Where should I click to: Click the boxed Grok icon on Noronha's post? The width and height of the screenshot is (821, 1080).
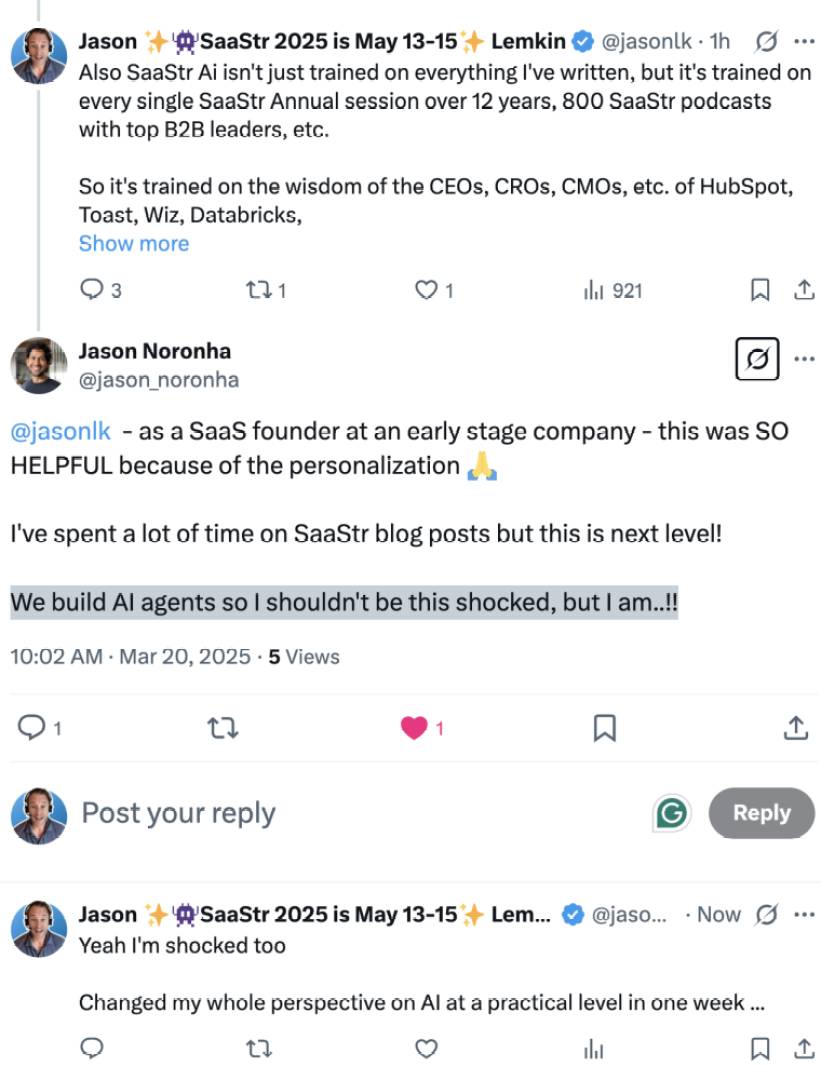click(757, 360)
